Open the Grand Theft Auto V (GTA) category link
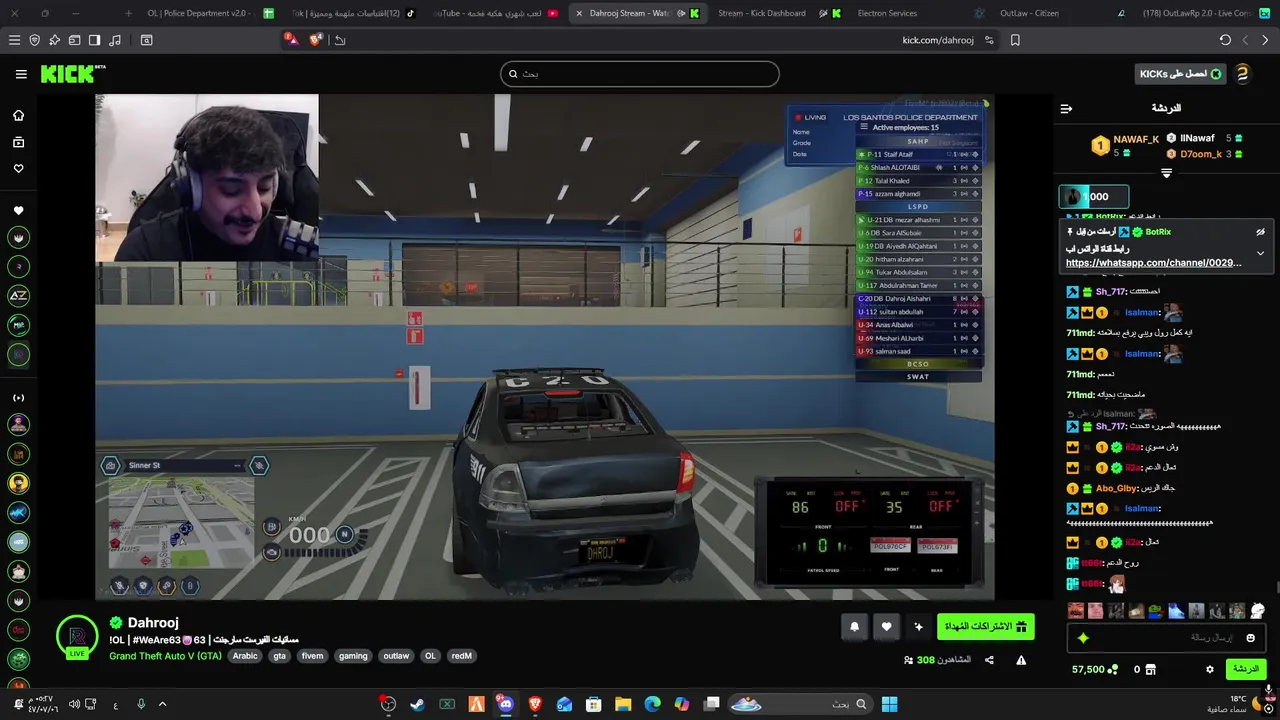 [x=165, y=656]
